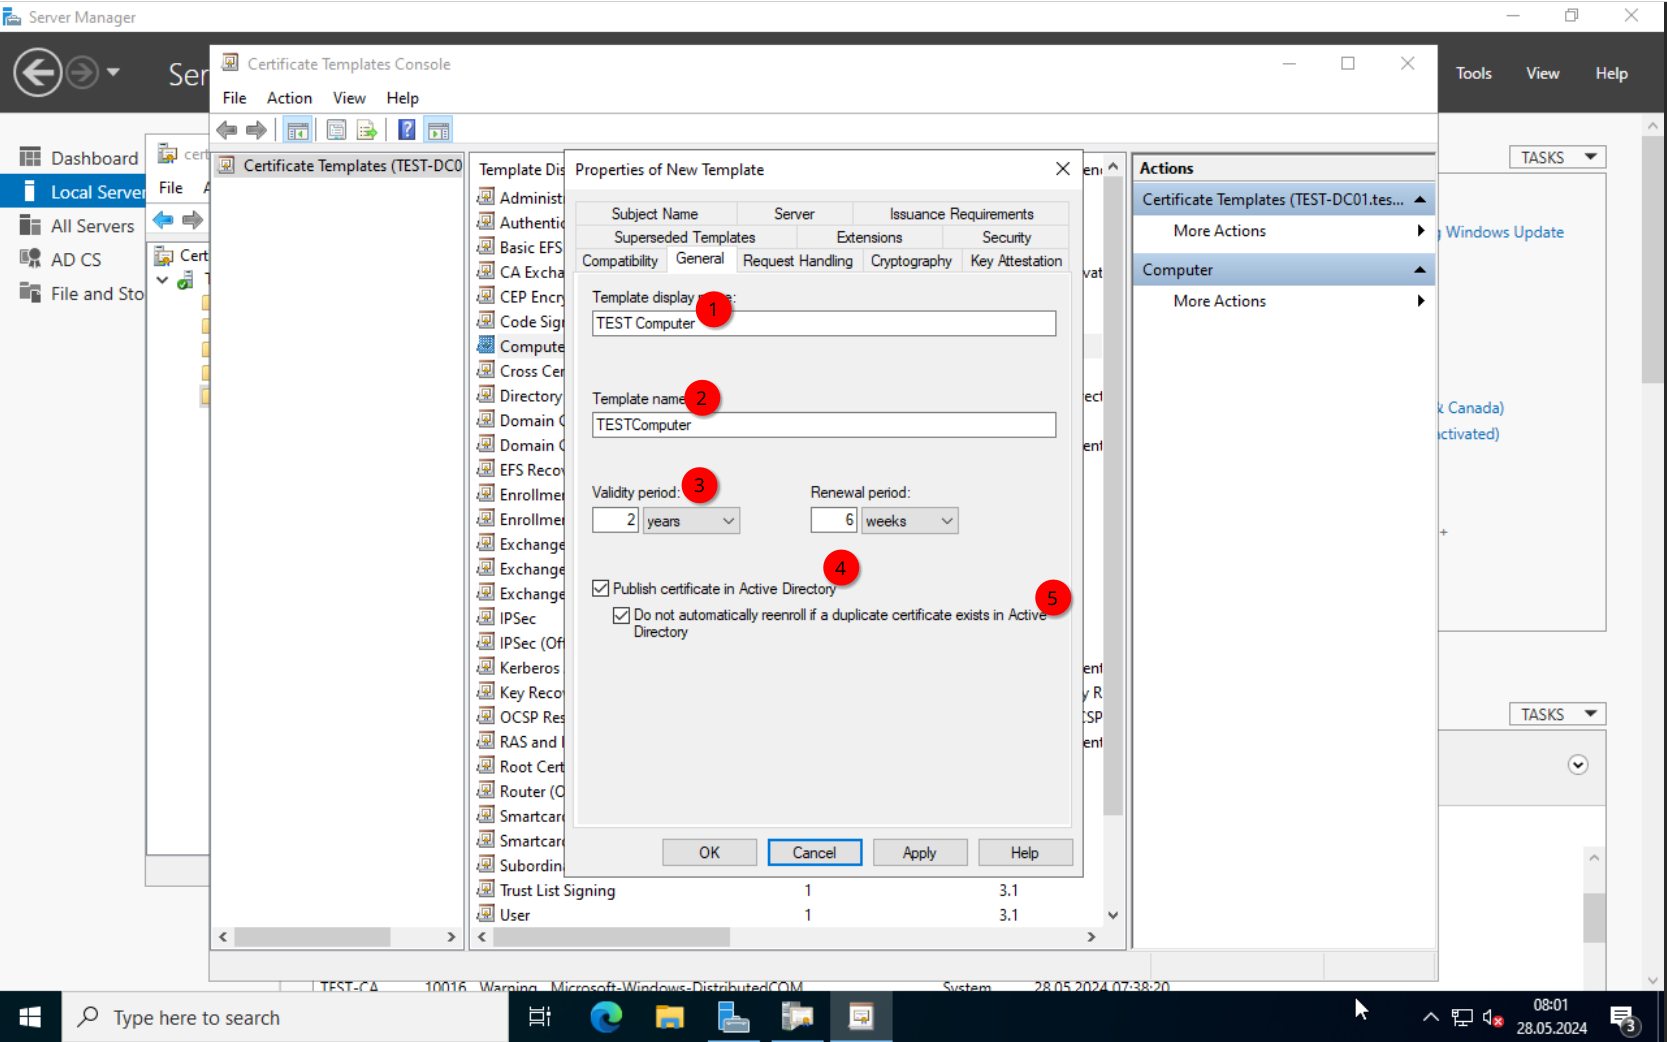Collapse the Computer actions section
Image resolution: width=1667 pixels, height=1042 pixels.
pyautogui.click(x=1420, y=270)
